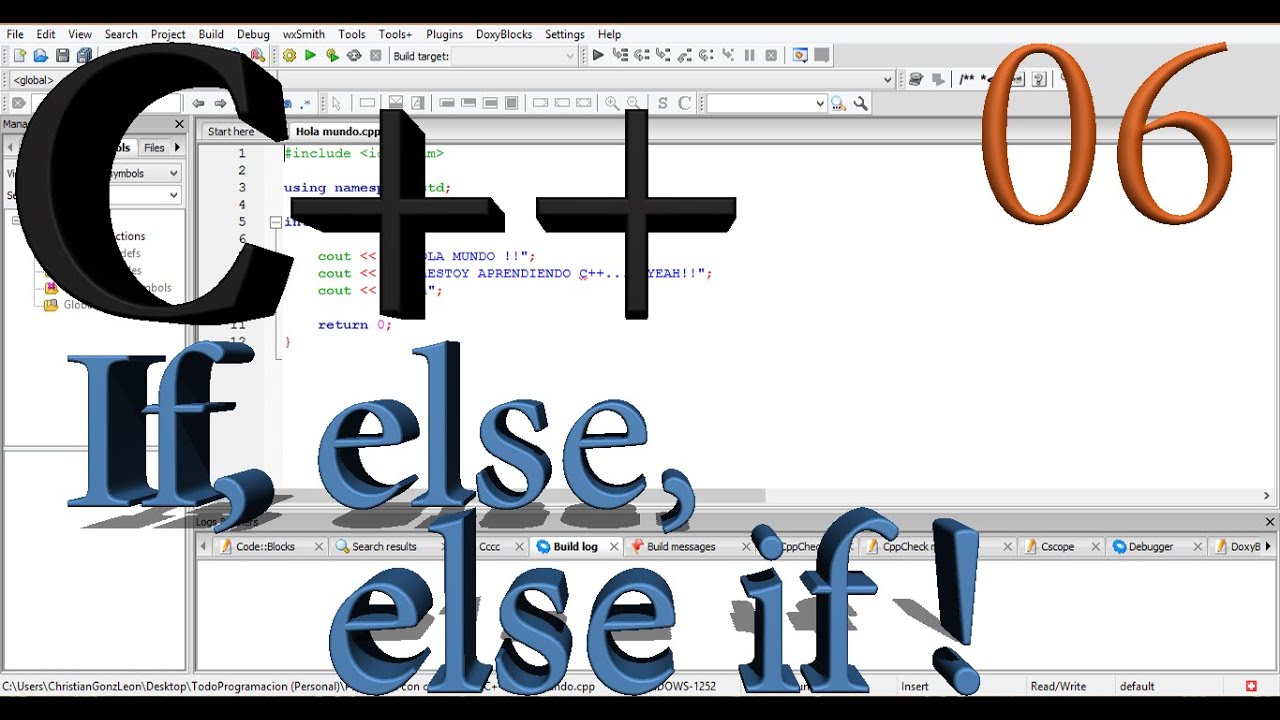
Task: Click the Insert status bar entry
Action: (915, 686)
